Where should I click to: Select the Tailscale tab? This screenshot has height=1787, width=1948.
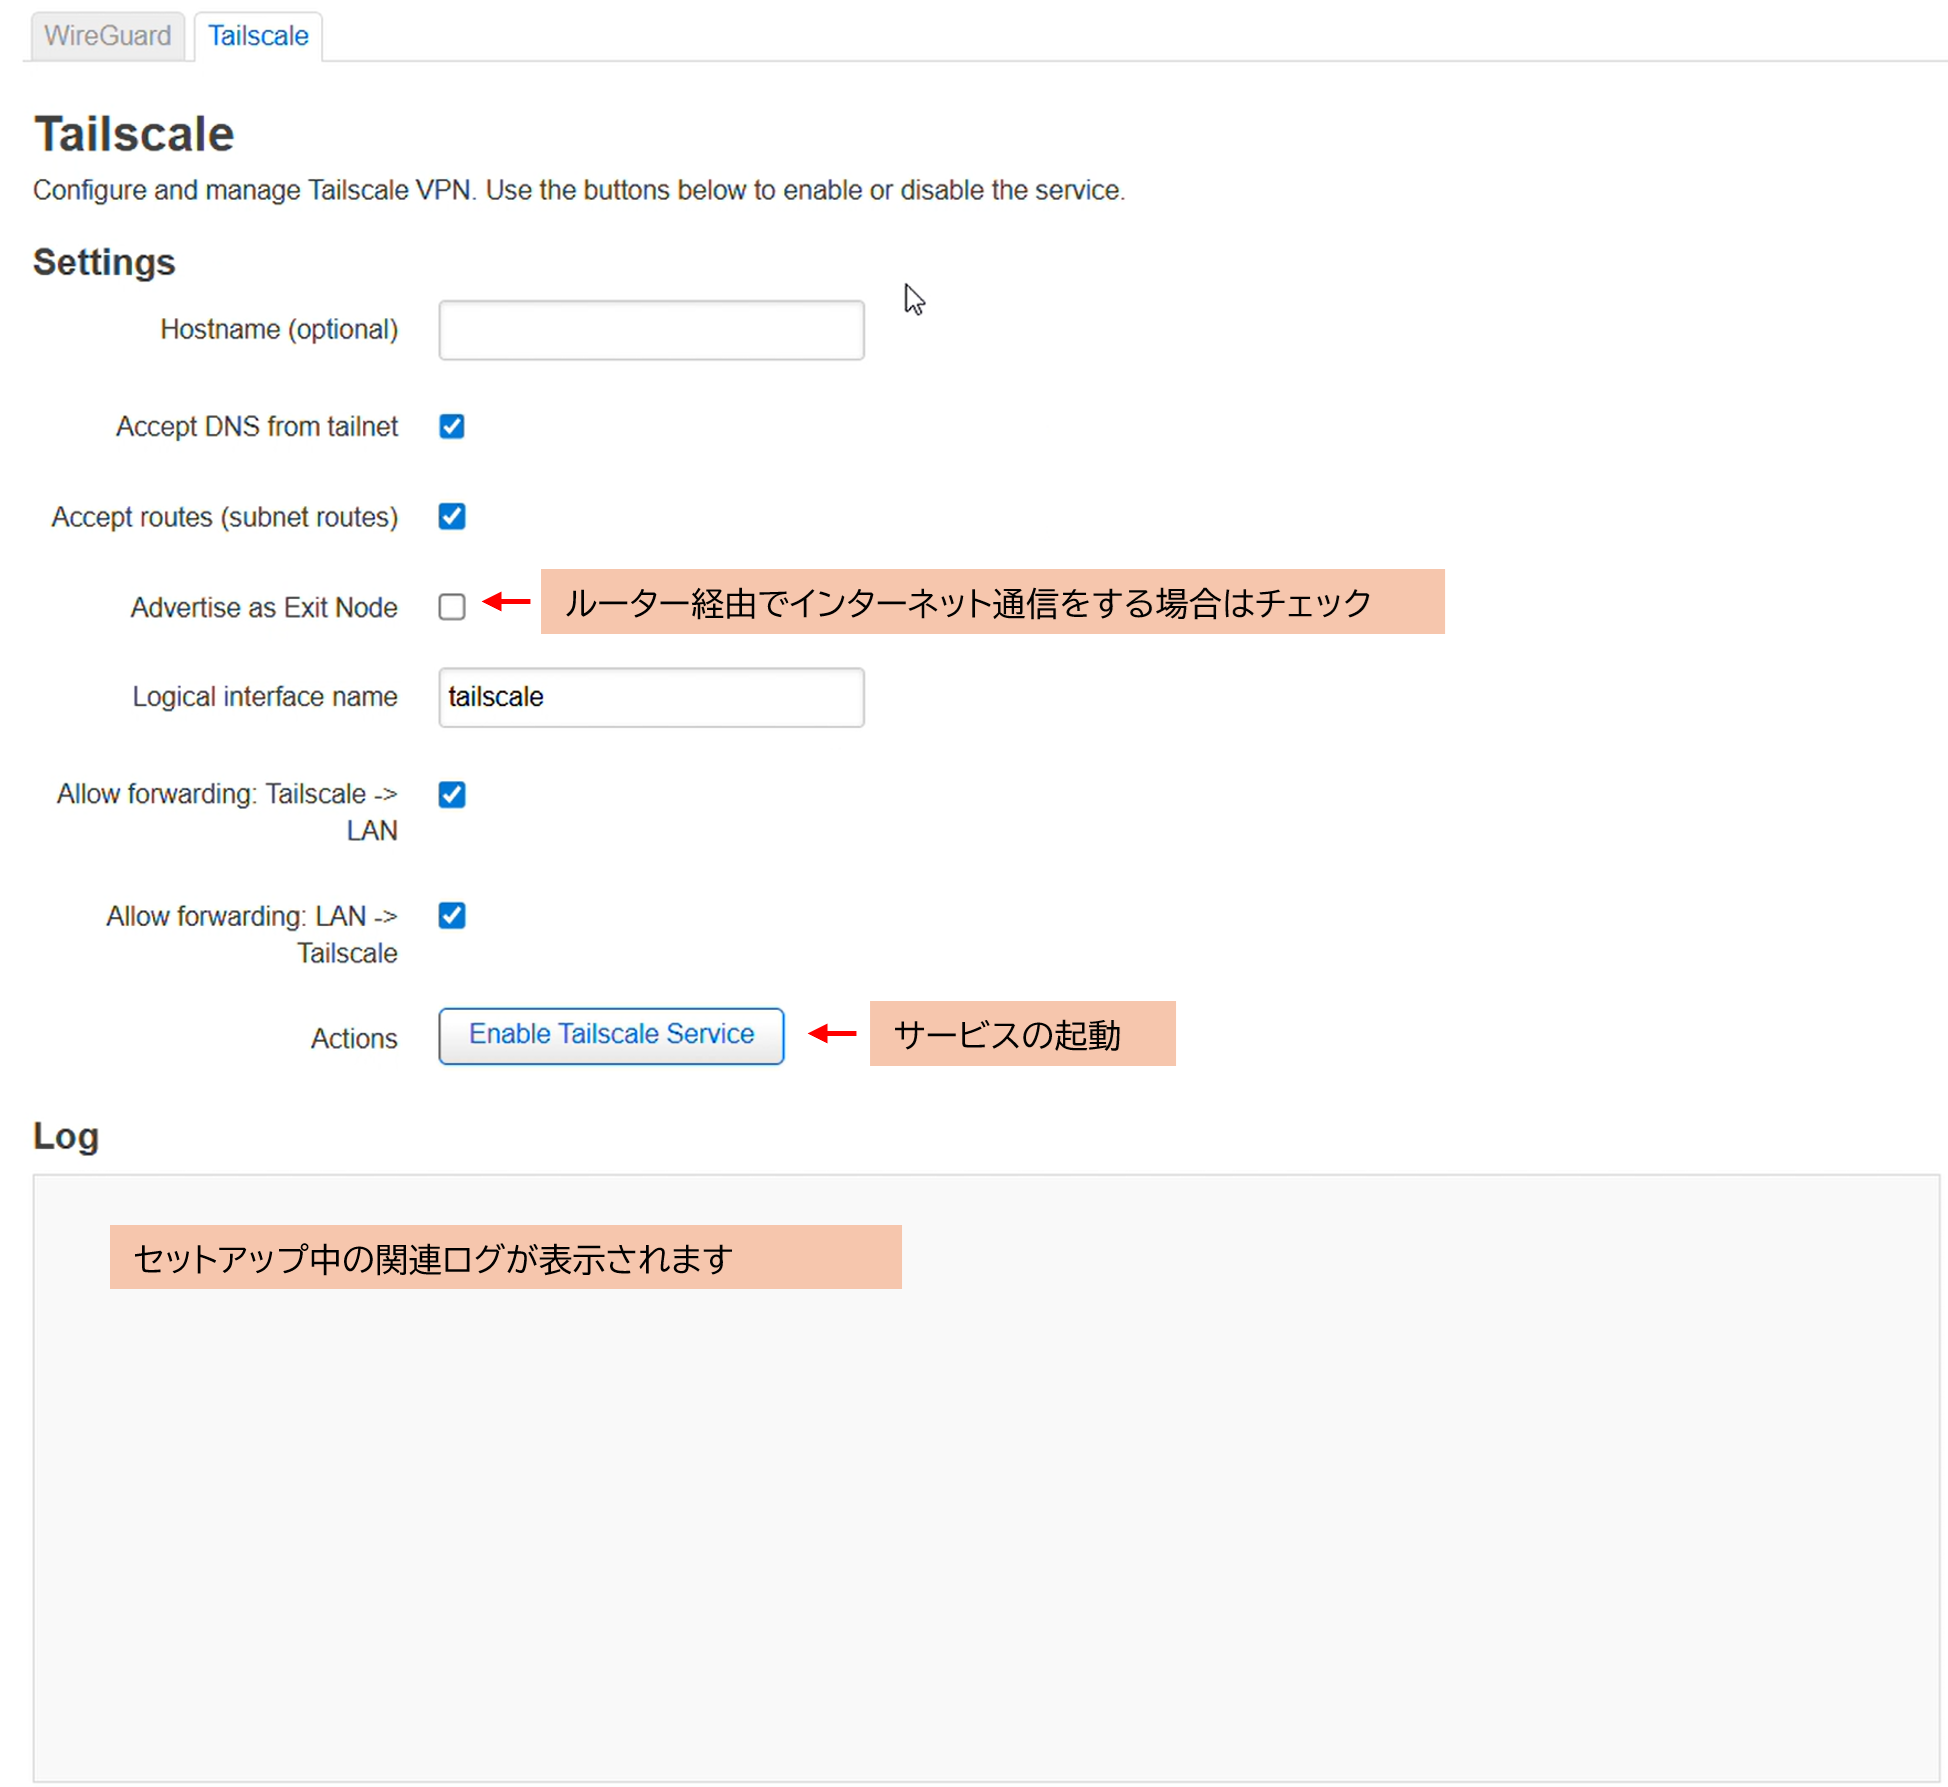coord(258,36)
